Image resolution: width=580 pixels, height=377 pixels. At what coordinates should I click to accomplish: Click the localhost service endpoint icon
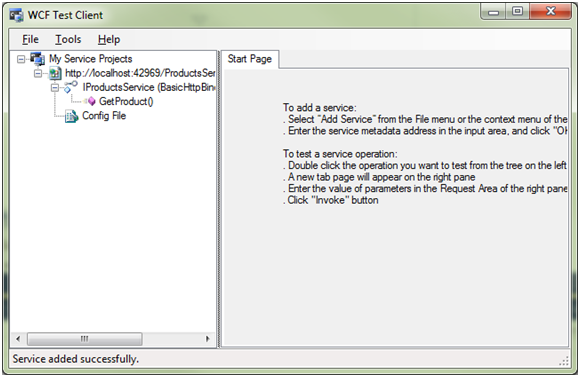click(55, 73)
